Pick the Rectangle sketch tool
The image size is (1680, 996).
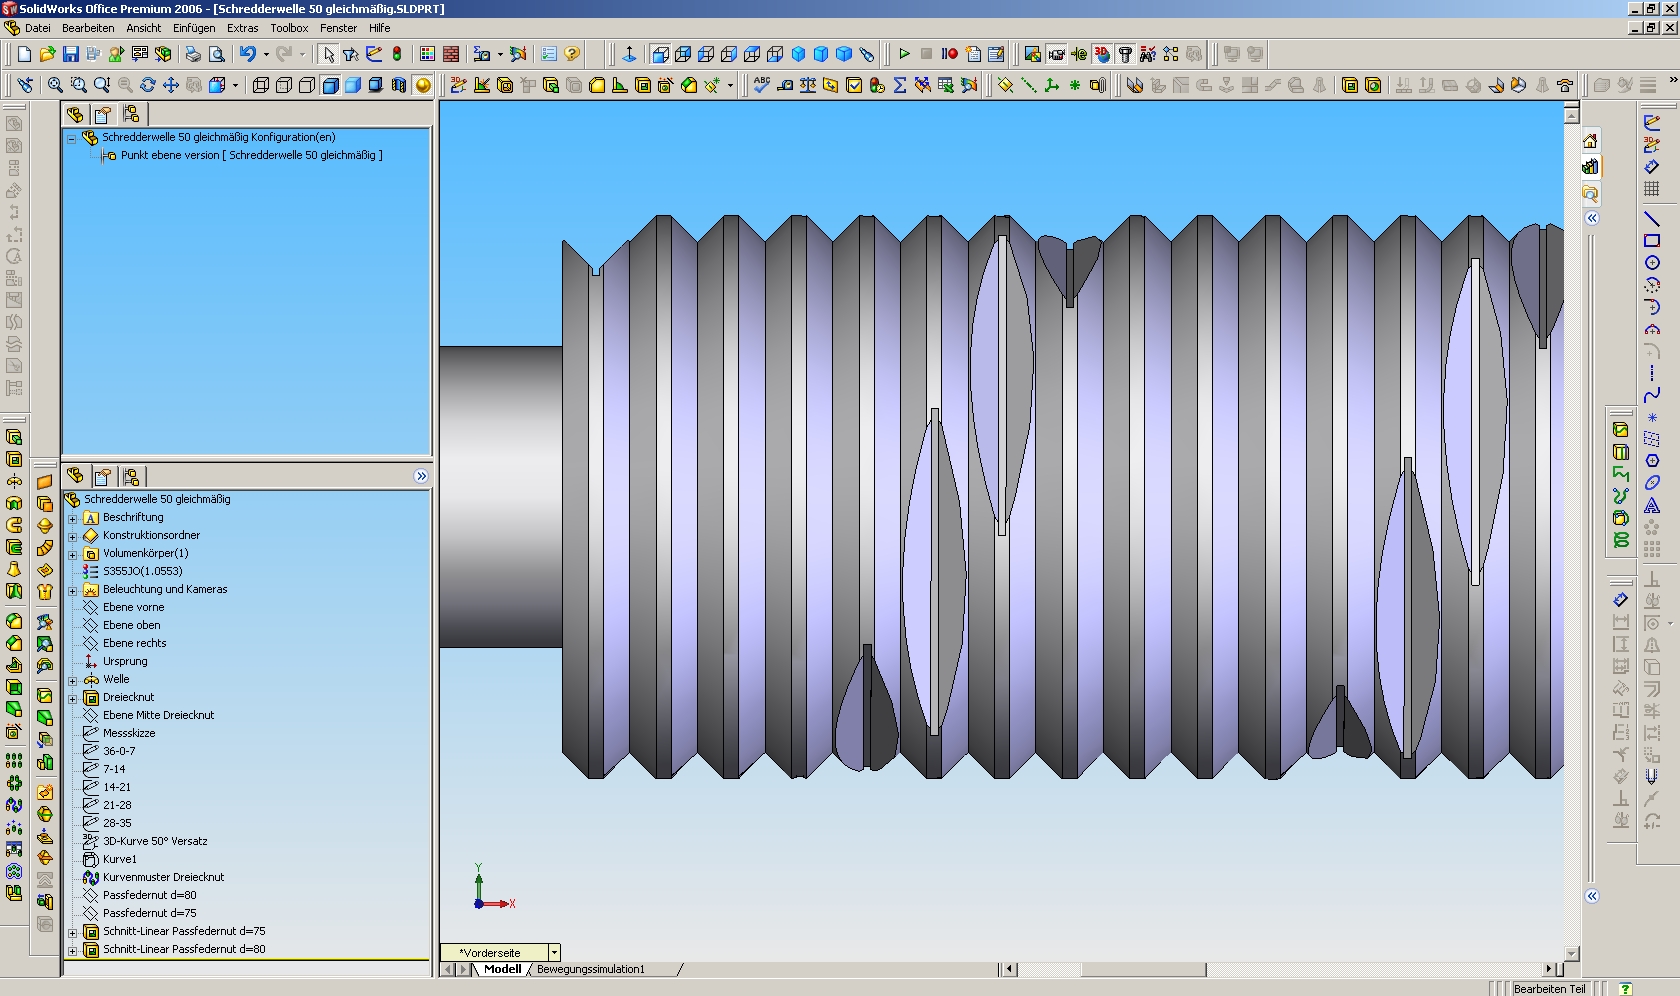click(x=1651, y=240)
